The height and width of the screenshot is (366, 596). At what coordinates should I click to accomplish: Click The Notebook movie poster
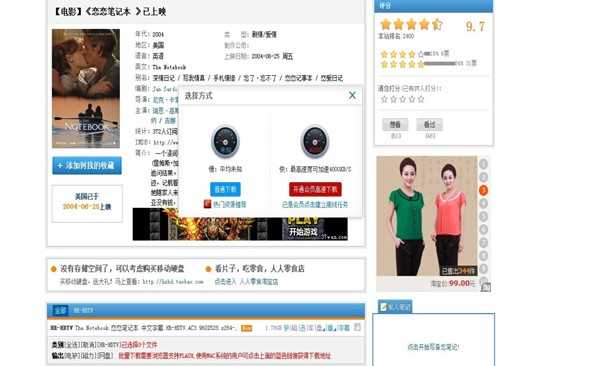pos(86,88)
